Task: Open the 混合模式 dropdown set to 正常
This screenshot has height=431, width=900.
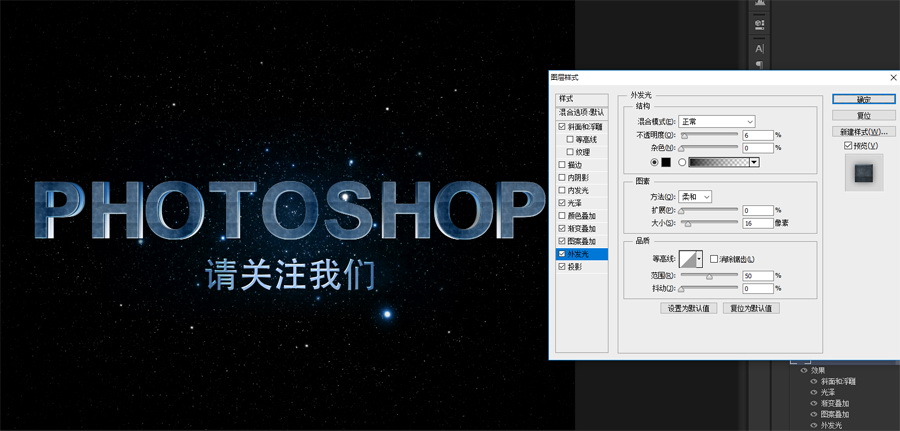Action: (716, 121)
